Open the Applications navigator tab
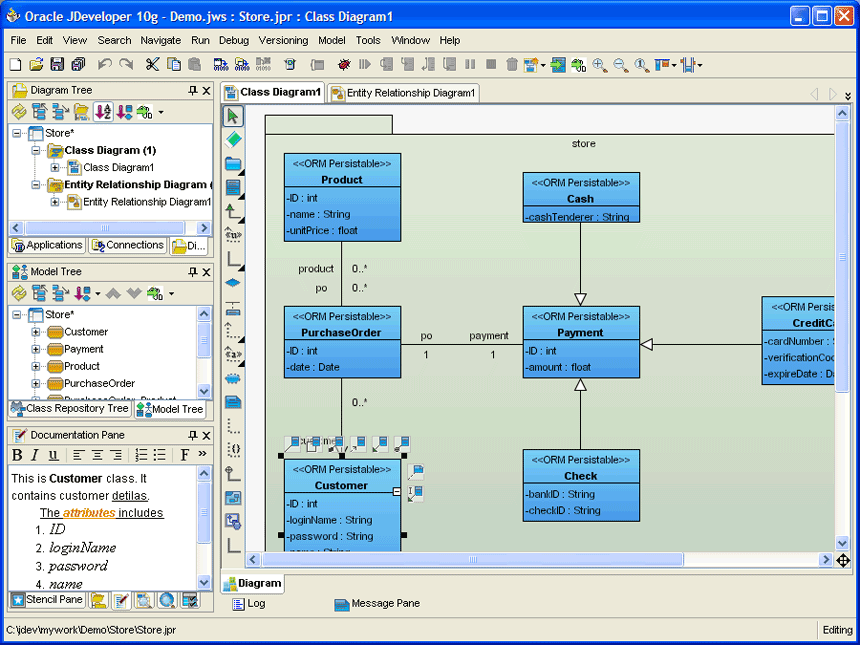Viewport: 860px width, 645px height. [47, 245]
